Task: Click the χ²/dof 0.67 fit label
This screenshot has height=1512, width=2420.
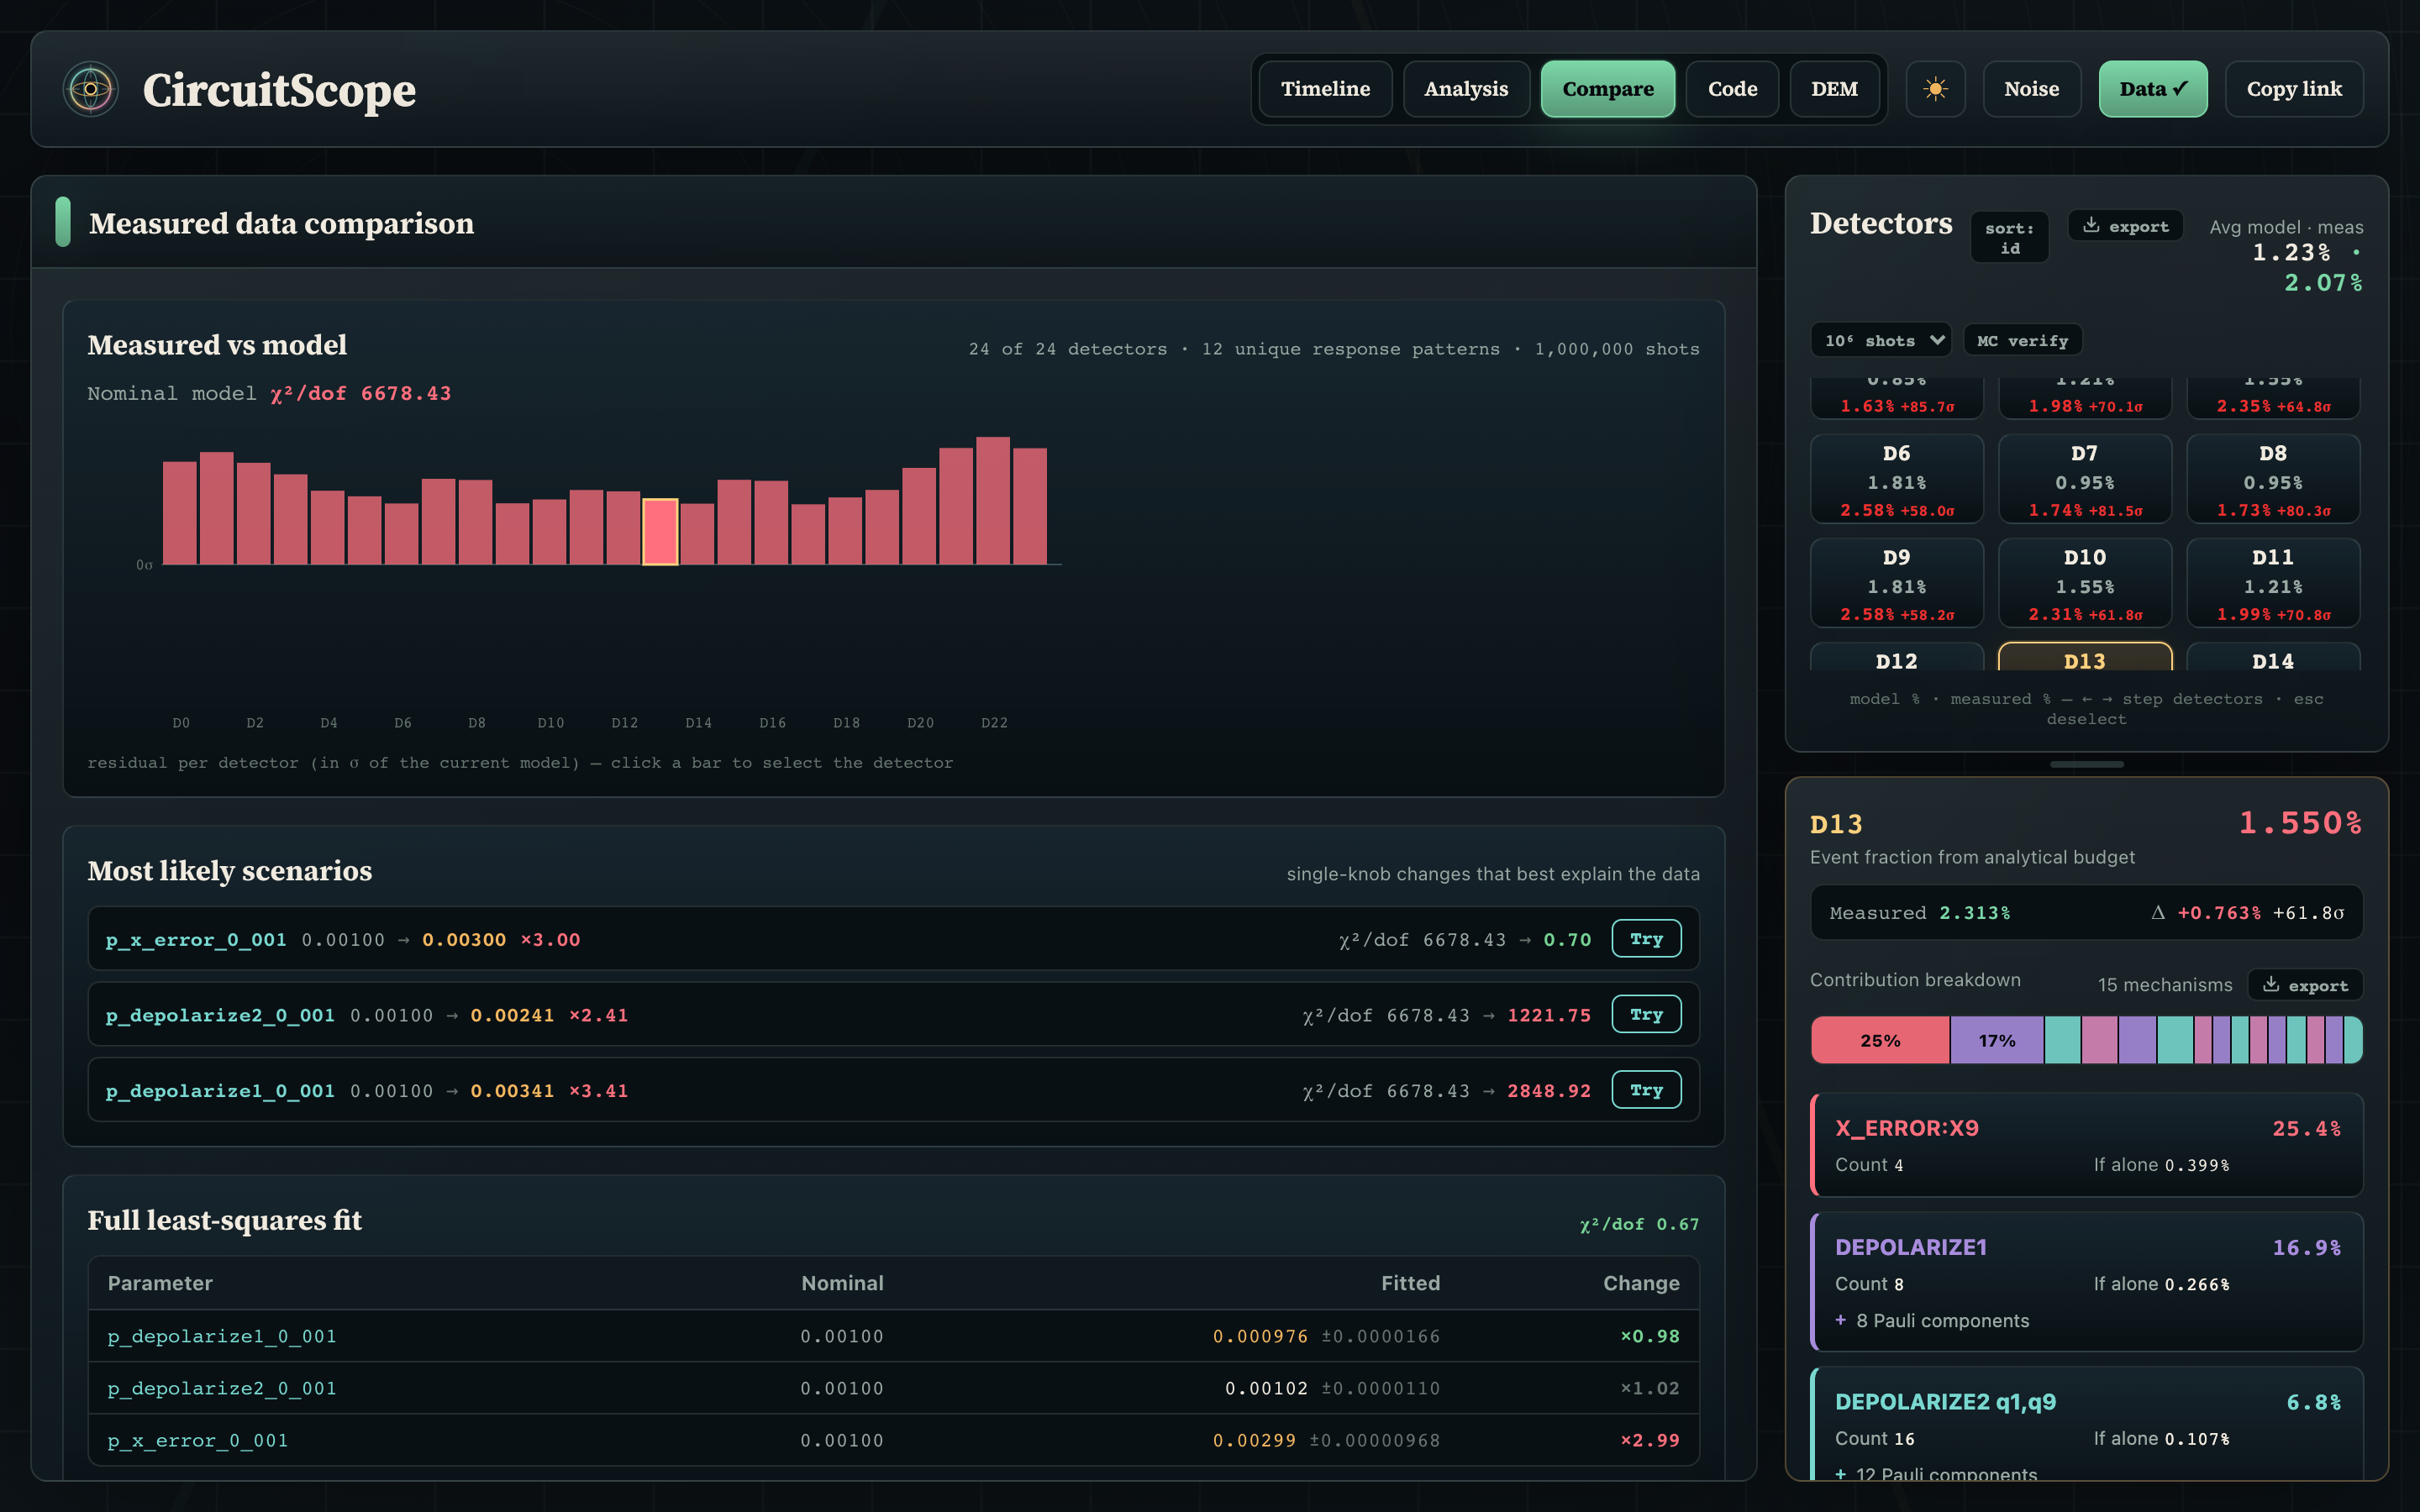Action: (1639, 1224)
